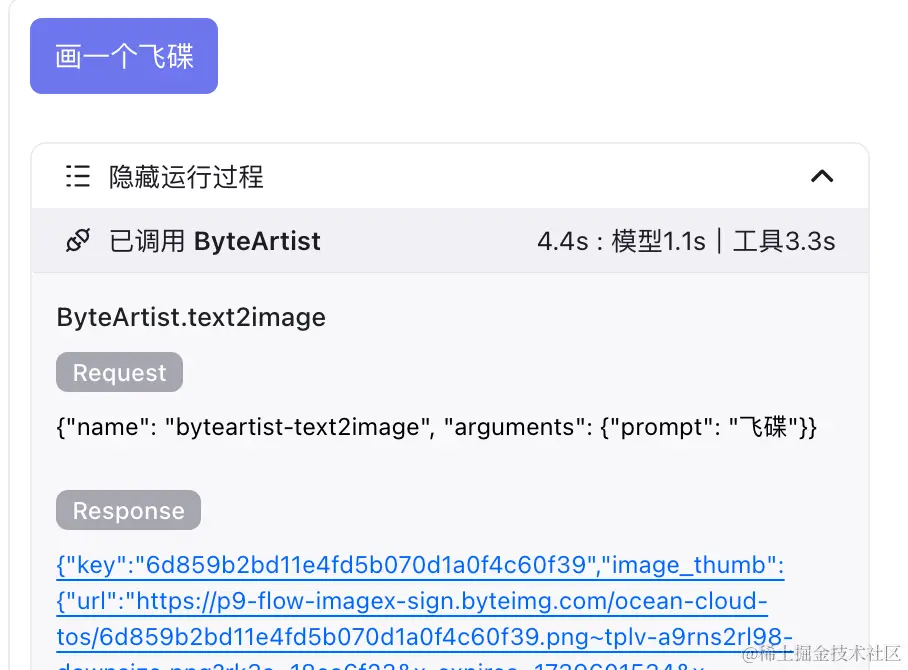
Task: Click the 画一个飞碟 prompt button
Action: [124, 55]
